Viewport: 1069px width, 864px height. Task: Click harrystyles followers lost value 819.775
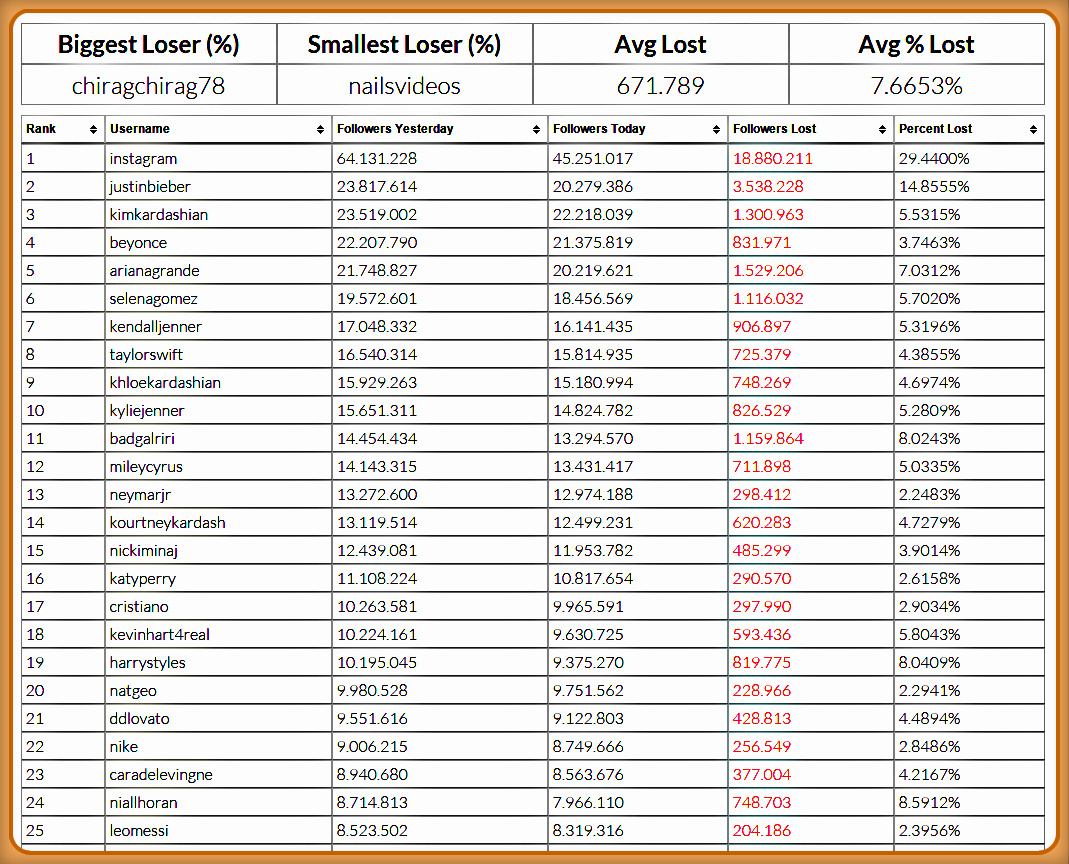point(762,663)
